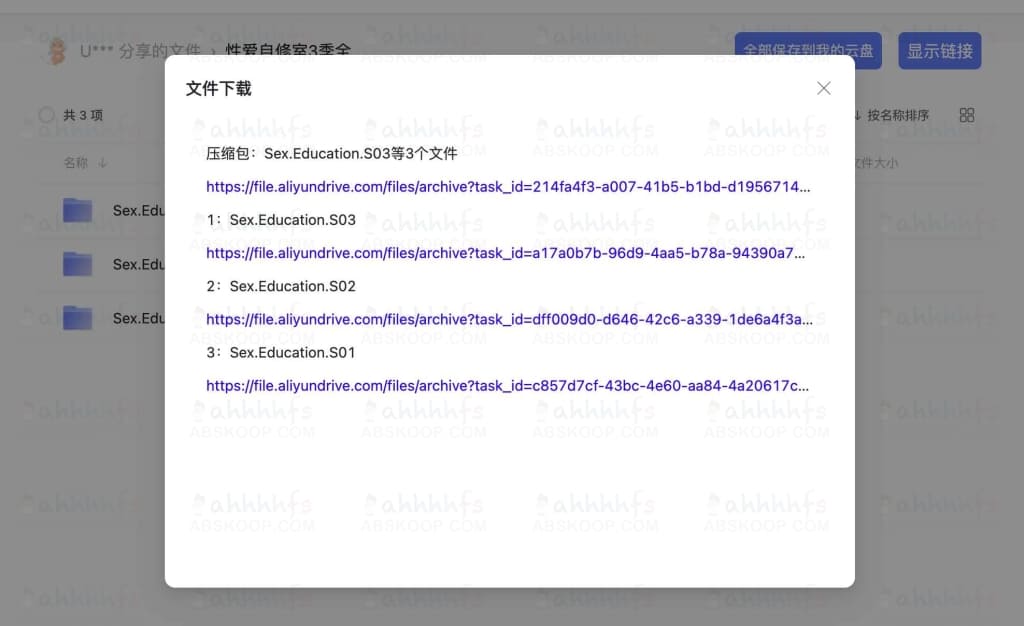
Task: Click the '1：Sex.Education.S03' label
Action: [281, 220]
